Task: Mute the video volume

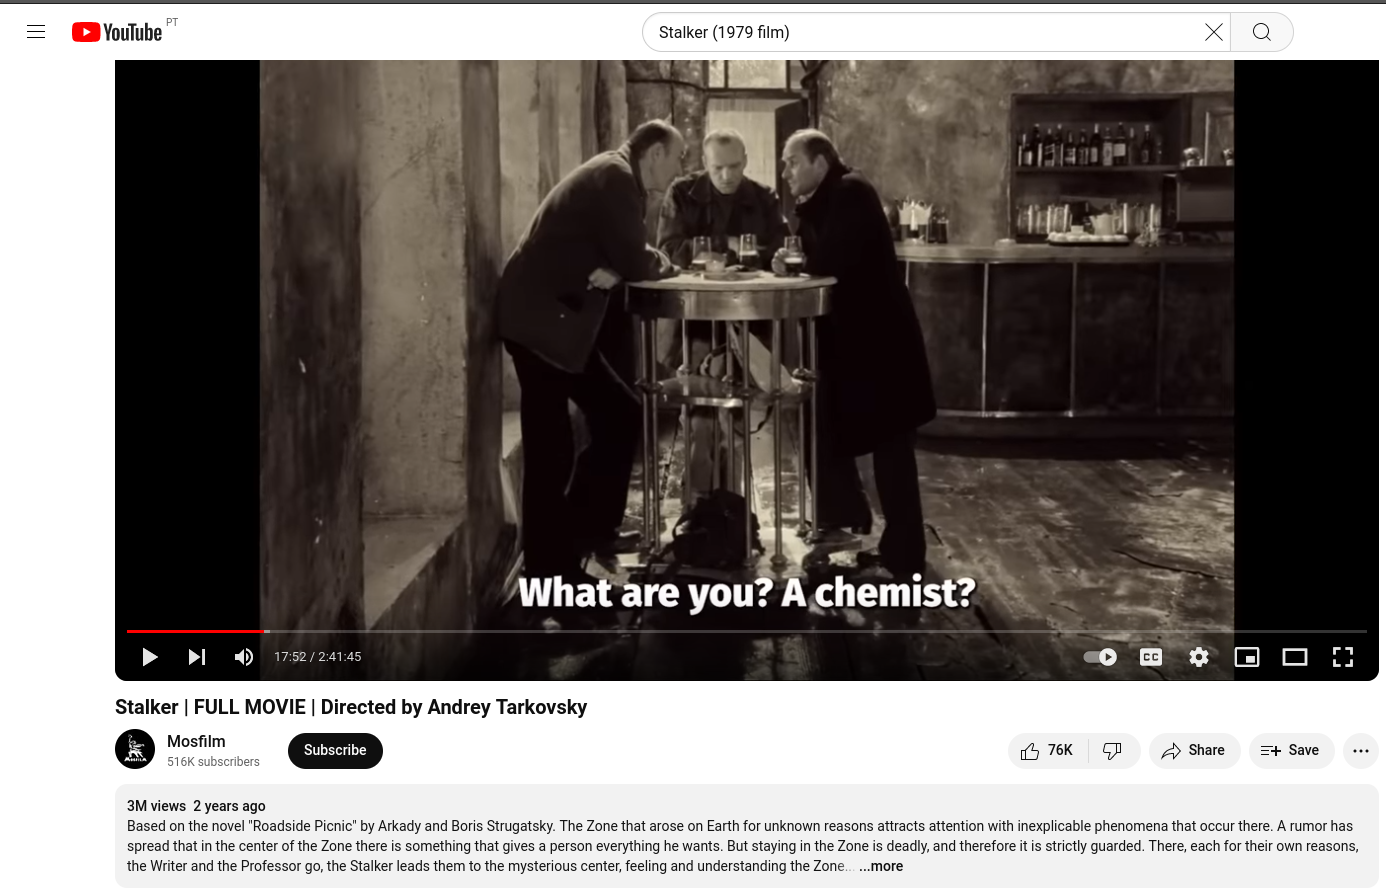Action: coord(244,657)
